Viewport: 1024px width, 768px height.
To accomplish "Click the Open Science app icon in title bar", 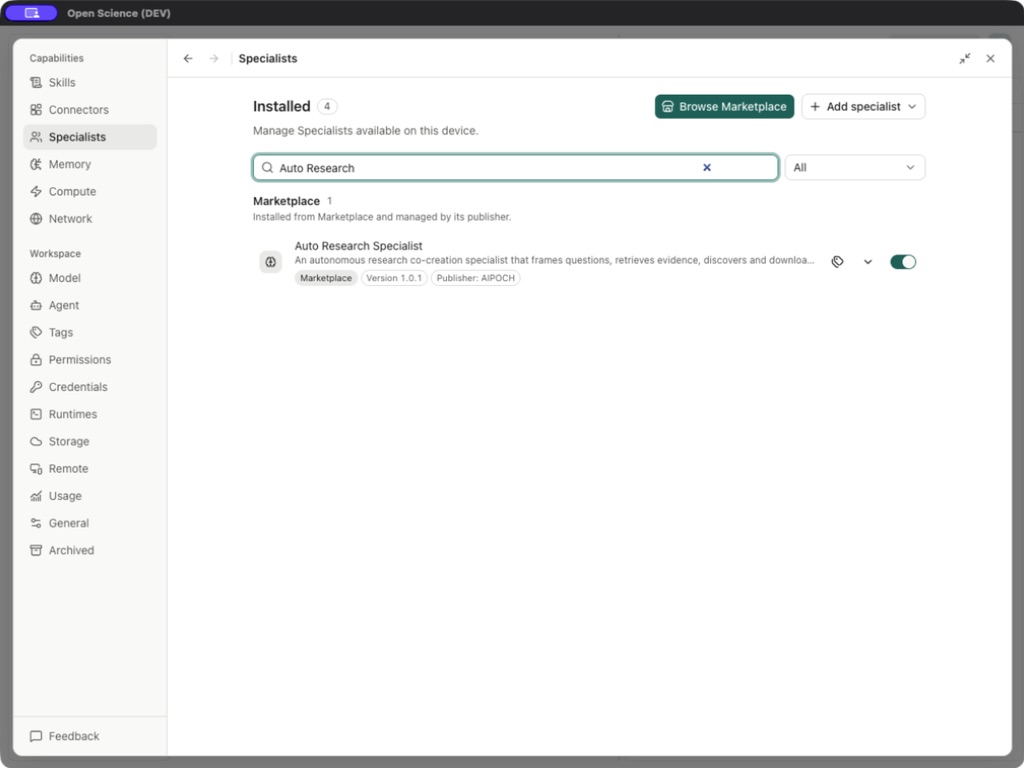I will pyautogui.click(x=31, y=13).
